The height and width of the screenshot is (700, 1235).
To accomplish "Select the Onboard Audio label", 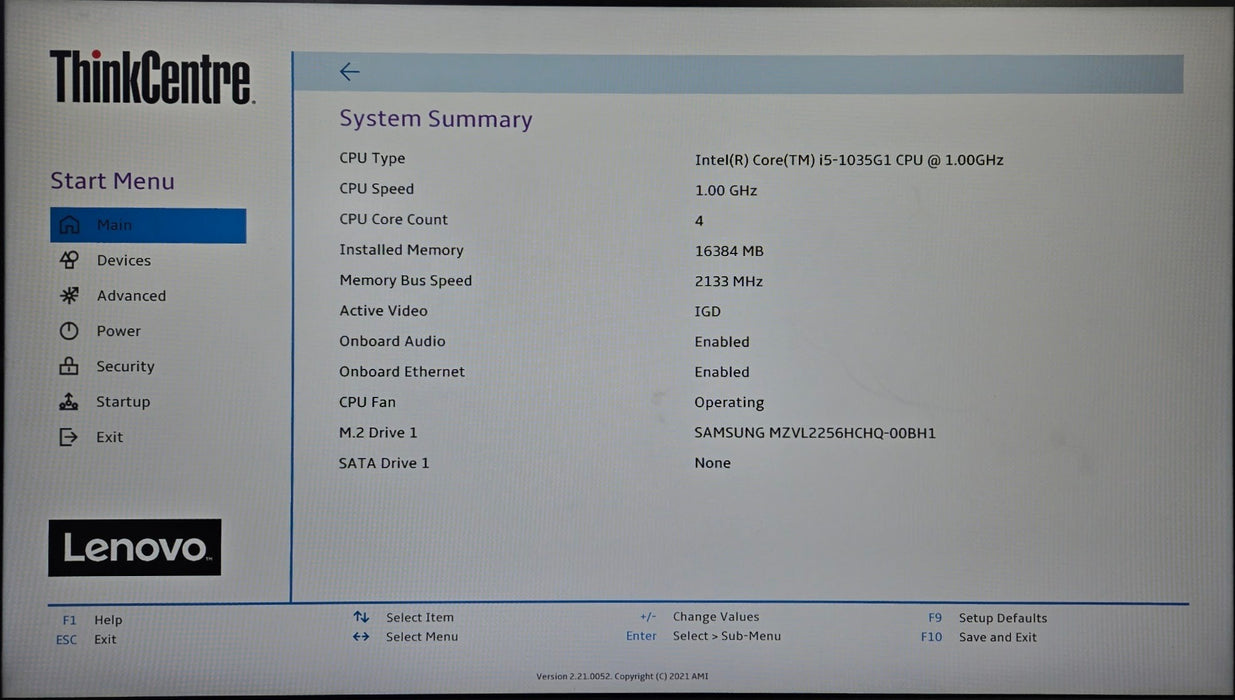I will tap(392, 341).
